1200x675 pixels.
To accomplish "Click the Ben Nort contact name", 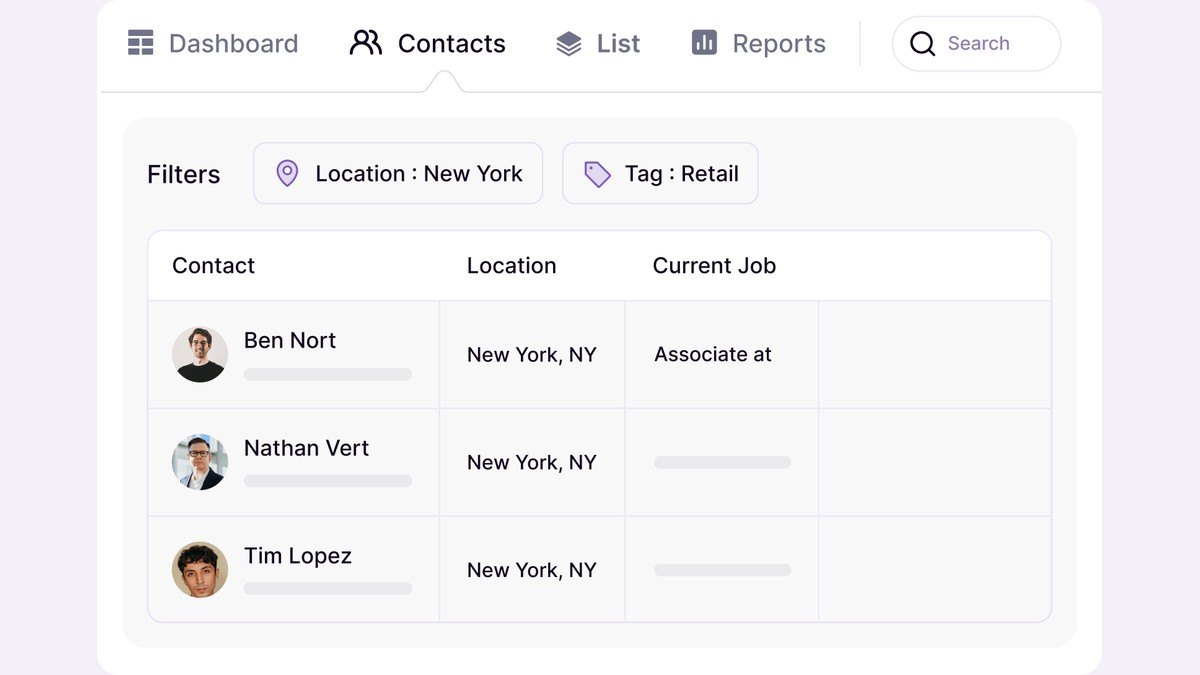I will [290, 340].
